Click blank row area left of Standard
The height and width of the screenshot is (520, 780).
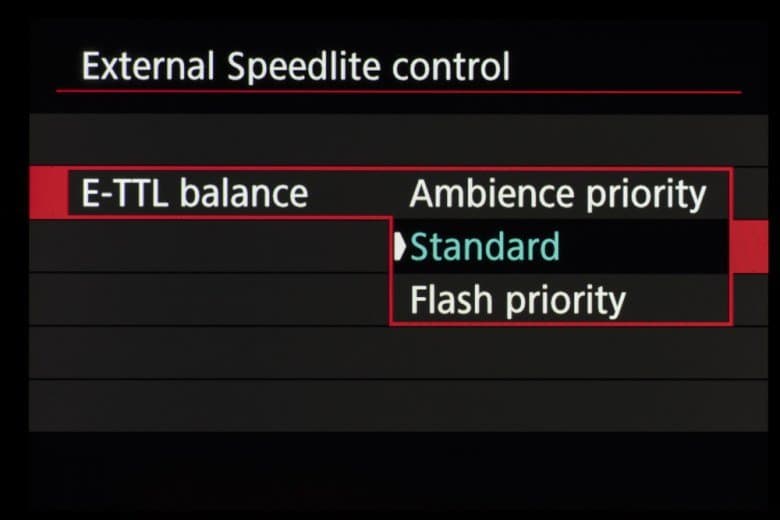tap(210, 247)
